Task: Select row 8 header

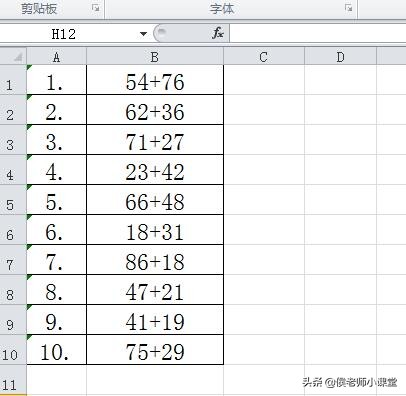Action: click(13, 290)
